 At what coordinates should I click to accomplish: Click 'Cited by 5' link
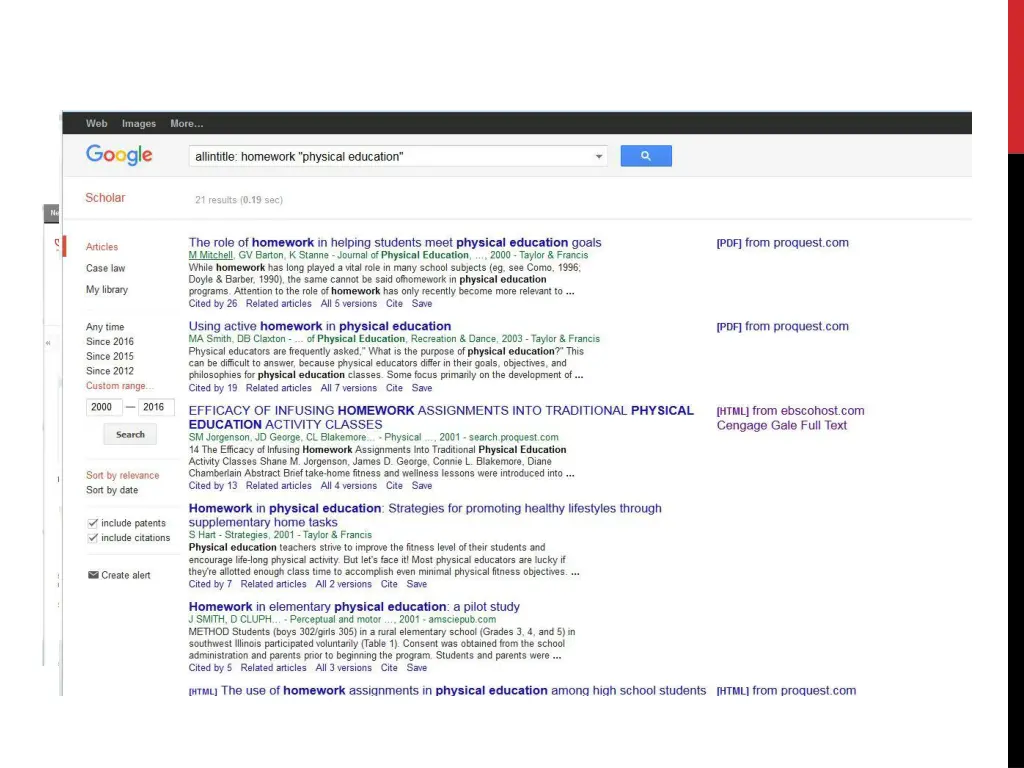[x=210, y=668]
